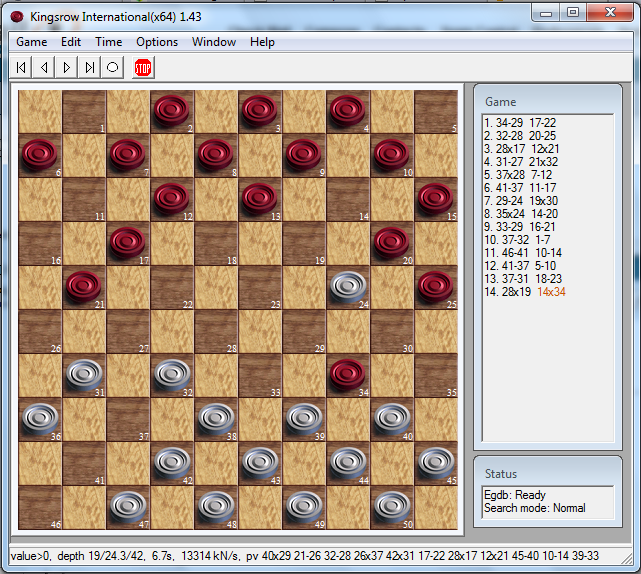641x574 pixels.
Task: Select the white piece on square 43
Action: (x=260, y=462)
